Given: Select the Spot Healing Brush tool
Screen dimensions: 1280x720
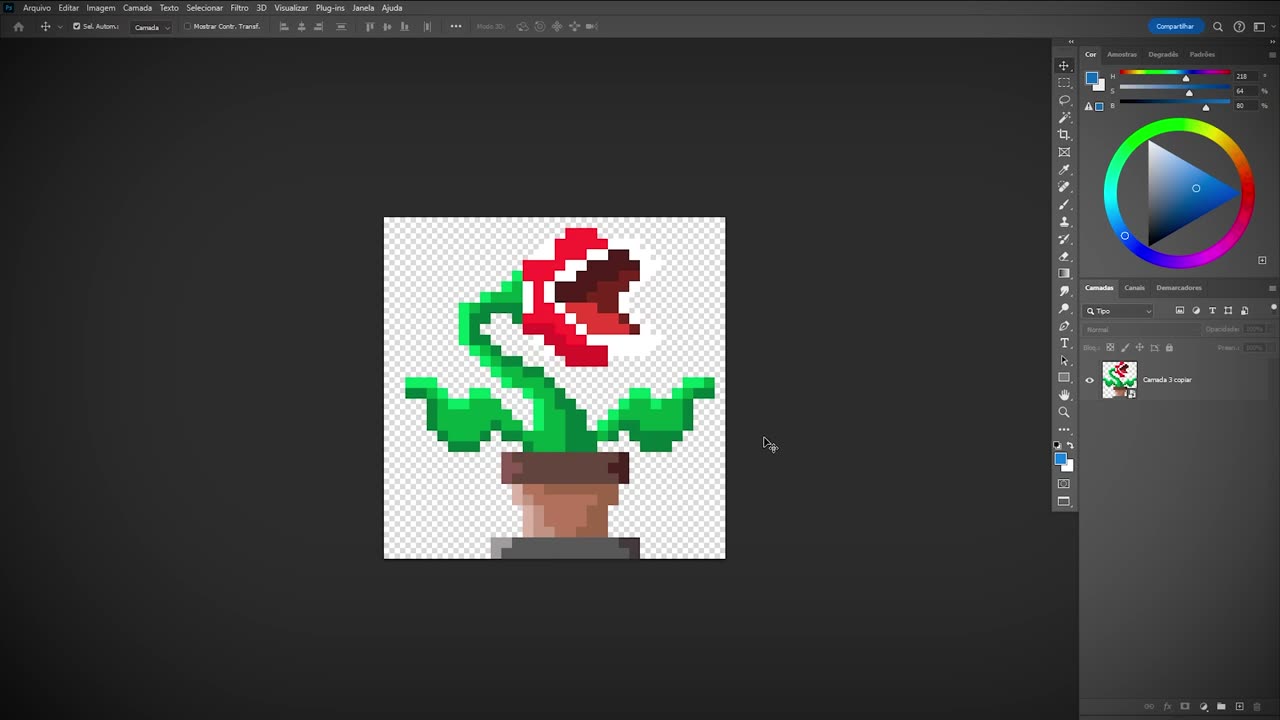Looking at the screenshot, I should click(1064, 187).
